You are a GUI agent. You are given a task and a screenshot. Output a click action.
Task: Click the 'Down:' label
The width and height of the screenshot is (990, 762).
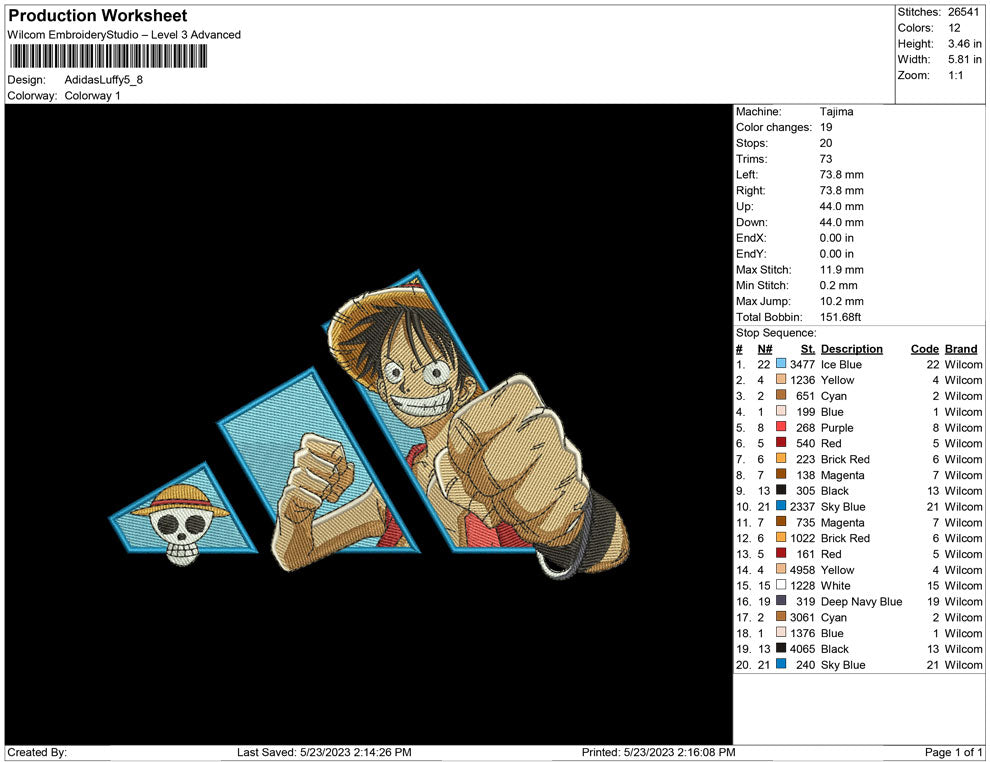[752, 222]
